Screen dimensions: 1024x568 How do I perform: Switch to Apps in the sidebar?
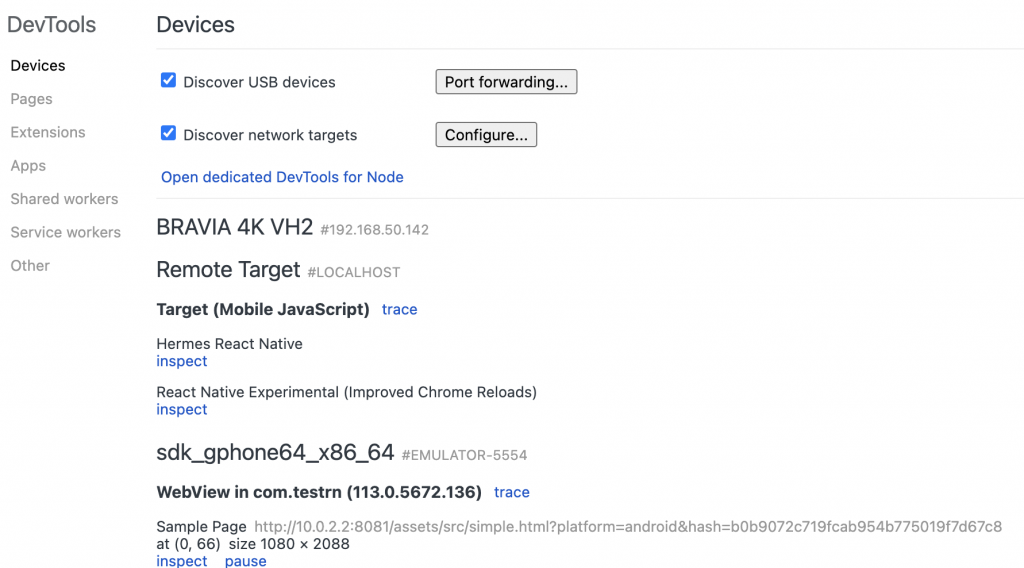point(28,165)
